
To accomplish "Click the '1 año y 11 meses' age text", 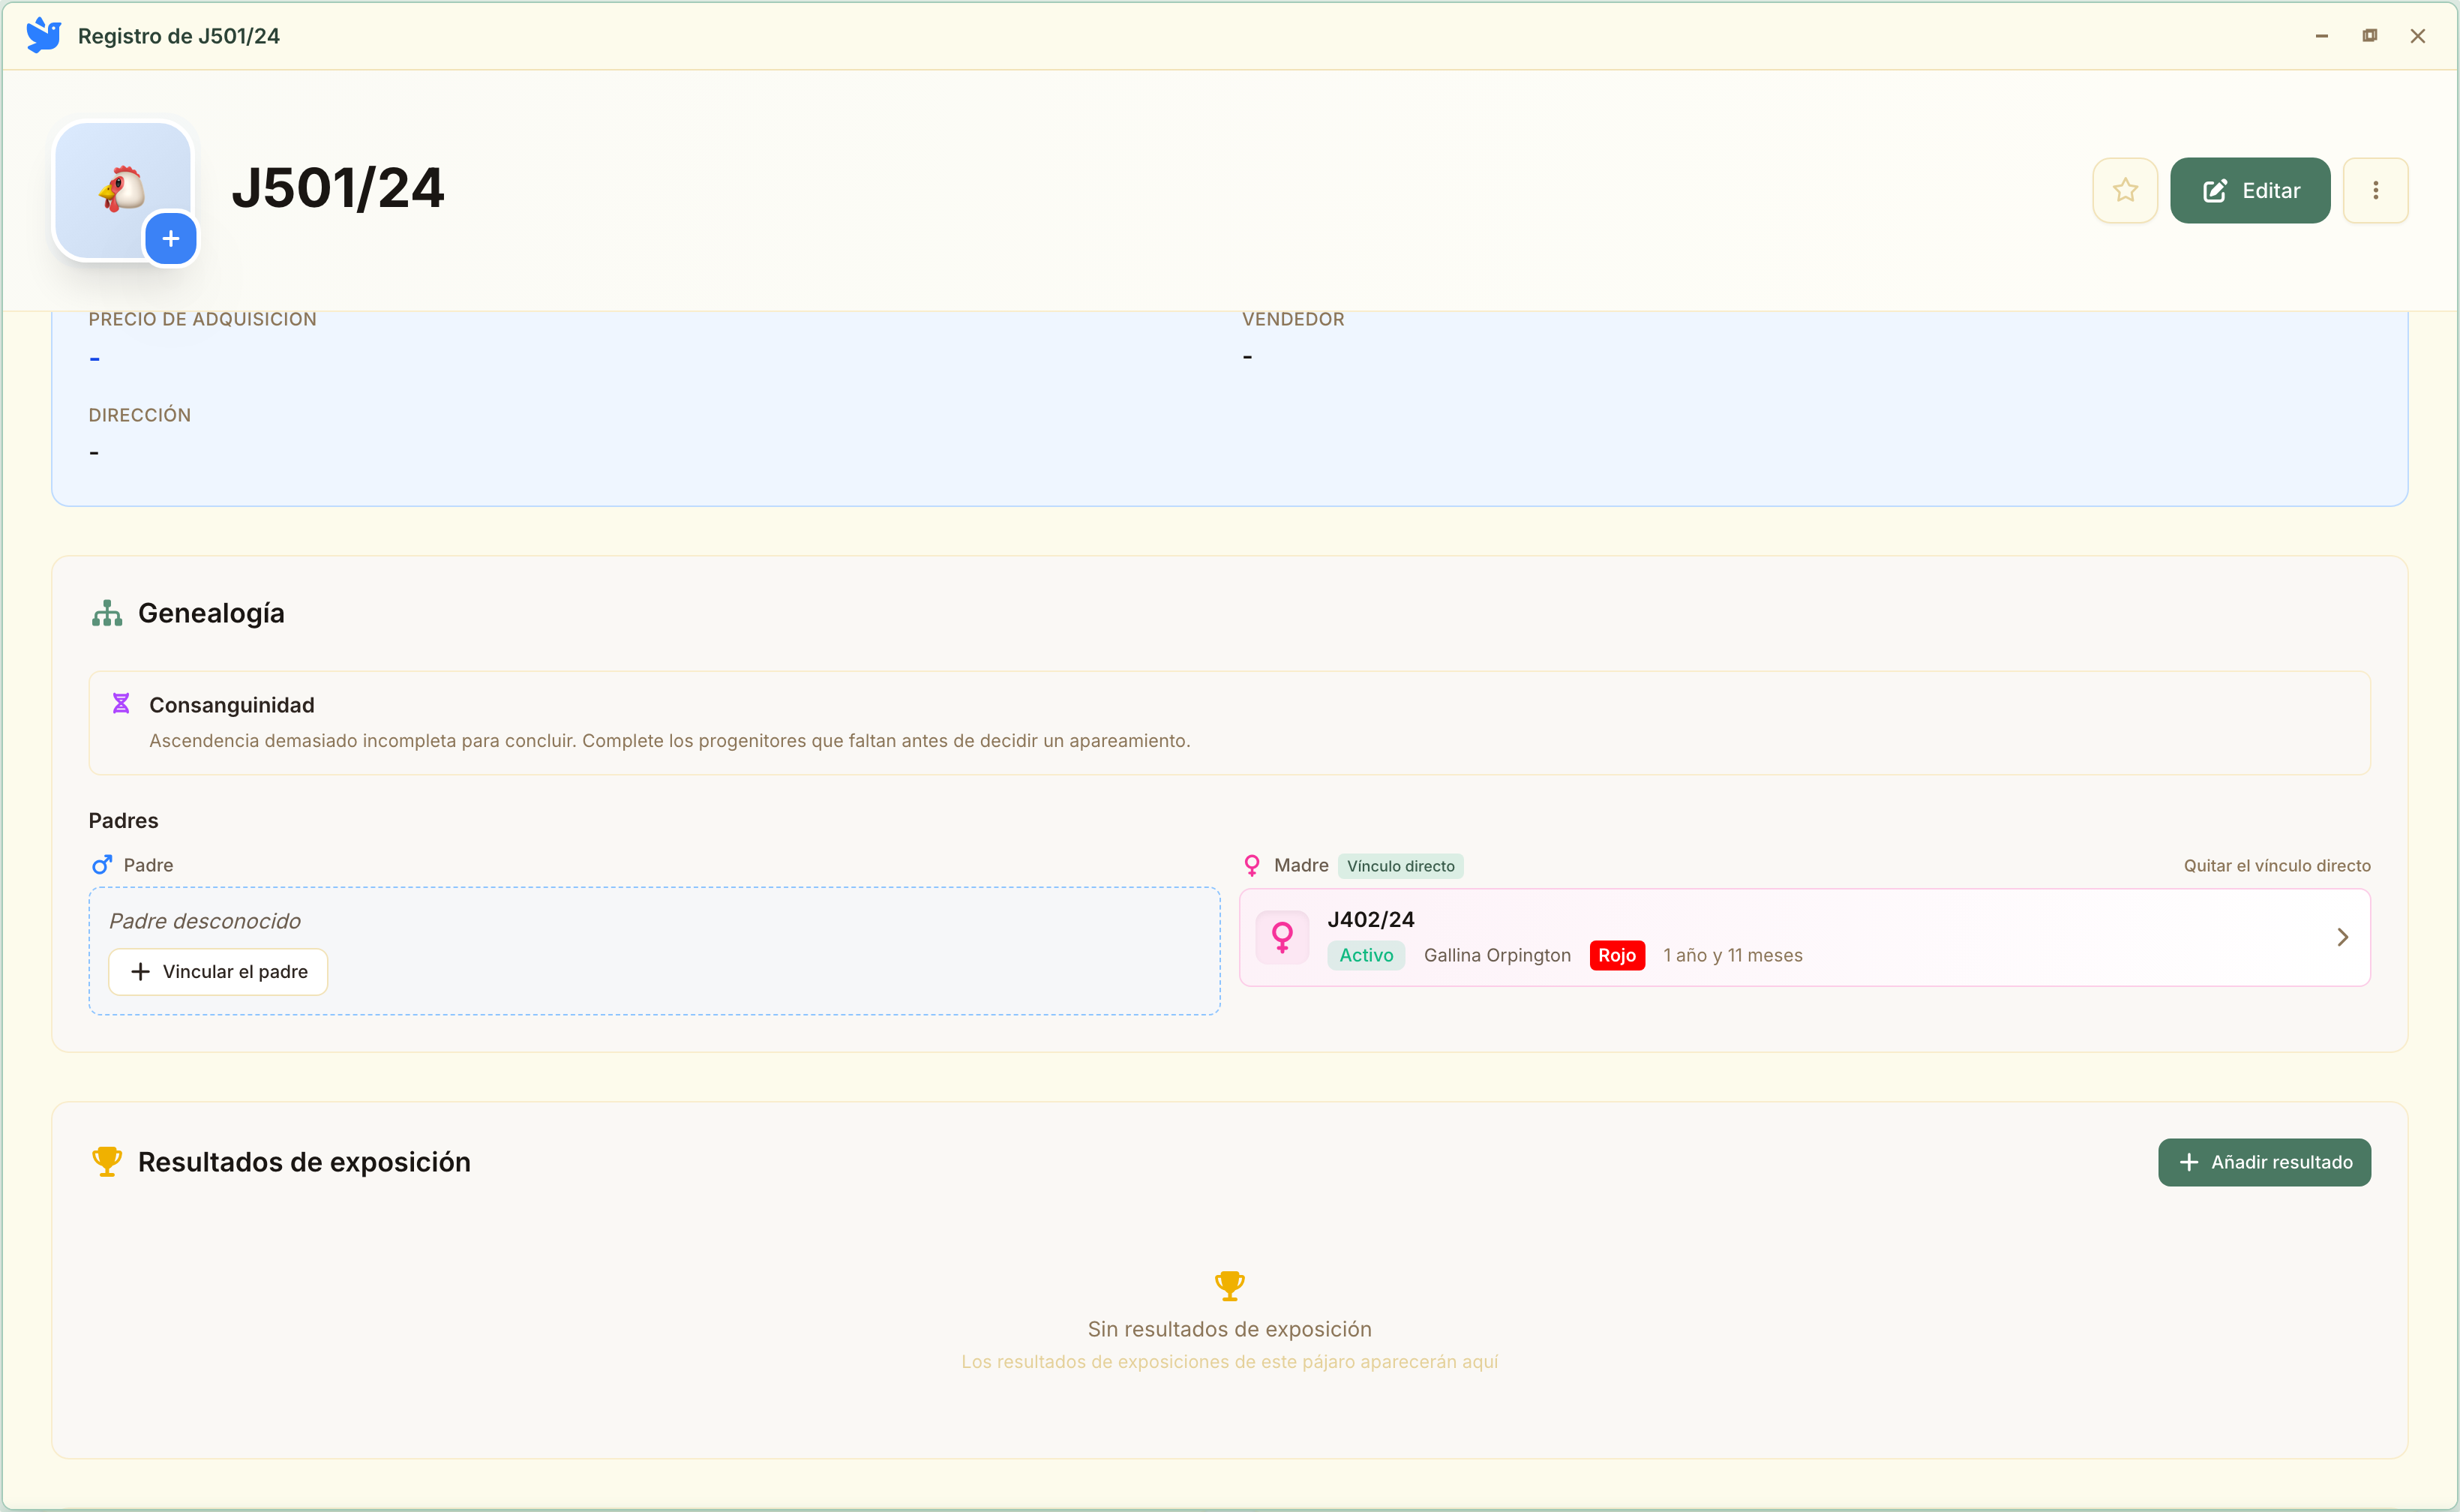I will coord(1732,955).
